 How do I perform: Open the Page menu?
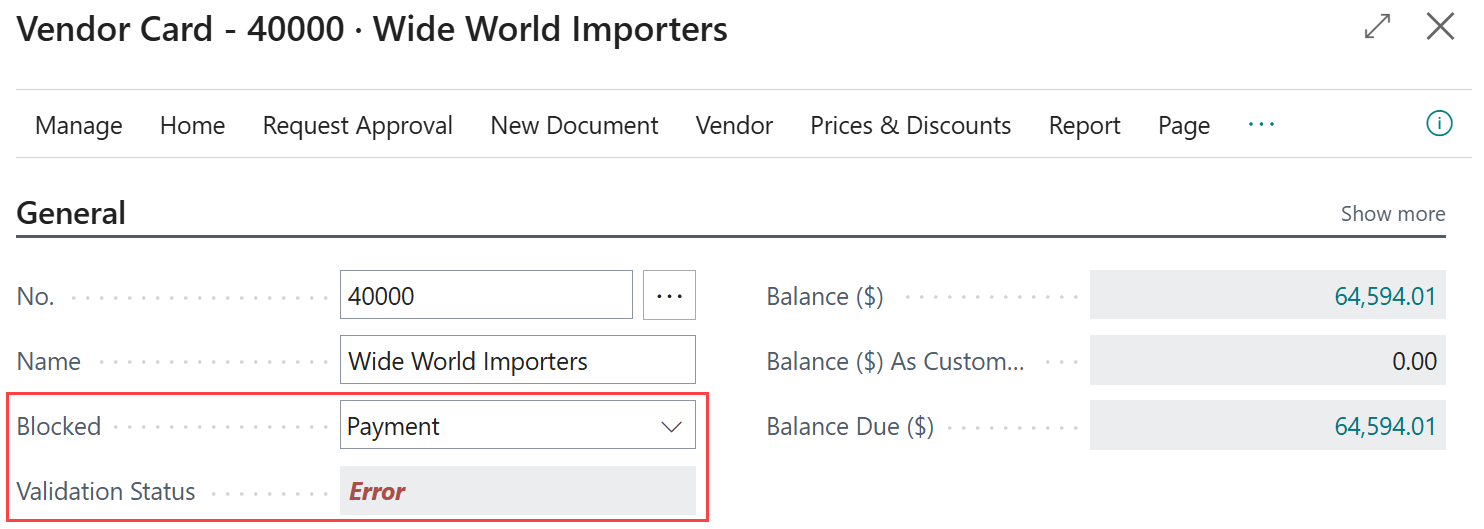[1184, 126]
